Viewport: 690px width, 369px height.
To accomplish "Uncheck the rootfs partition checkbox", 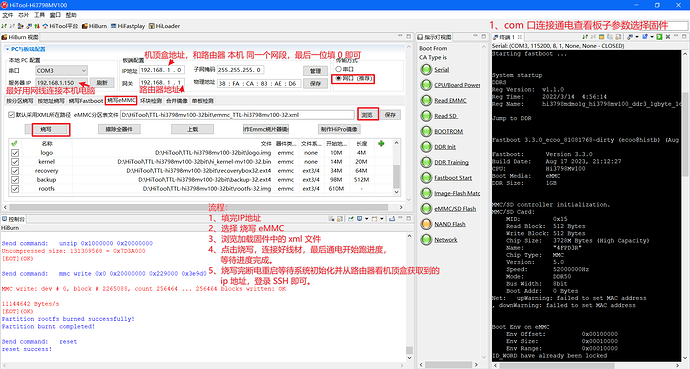I will click(x=15, y=189).
